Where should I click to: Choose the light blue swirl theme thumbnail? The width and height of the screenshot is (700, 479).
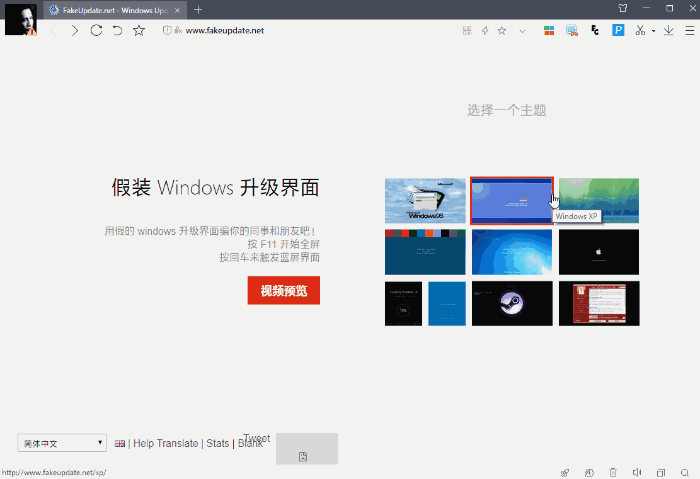tap(512, 252)
